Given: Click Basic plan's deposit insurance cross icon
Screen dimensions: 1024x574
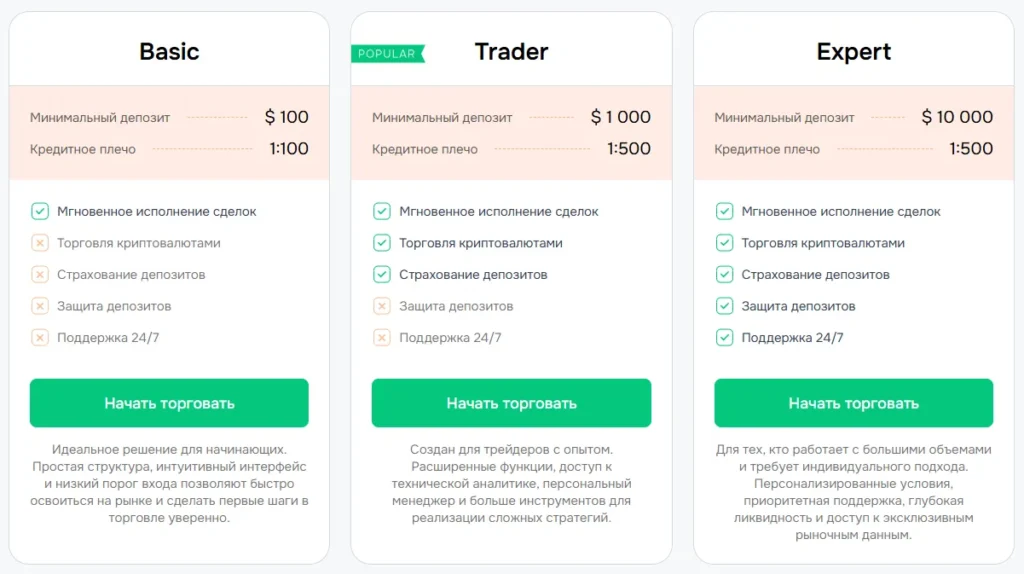Looking at the screenshot, I should tap(40, 274).
